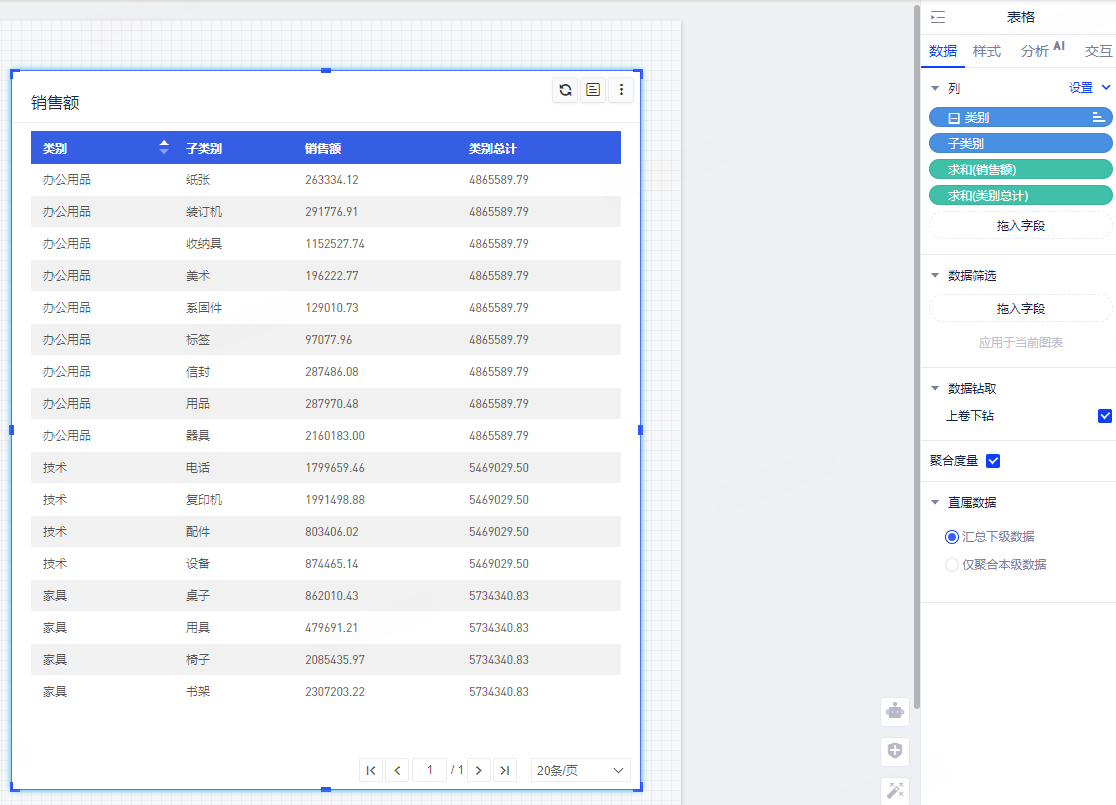Uncheck the 上卷下钻 checkbox
The height and width of the screenshot is (805, 1116).
tap(1105, 416)
